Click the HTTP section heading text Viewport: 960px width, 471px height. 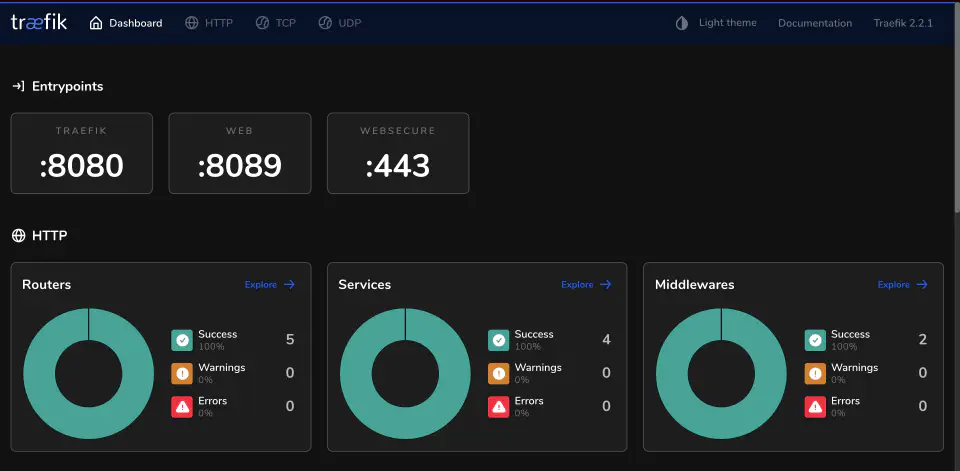(50, 235)
